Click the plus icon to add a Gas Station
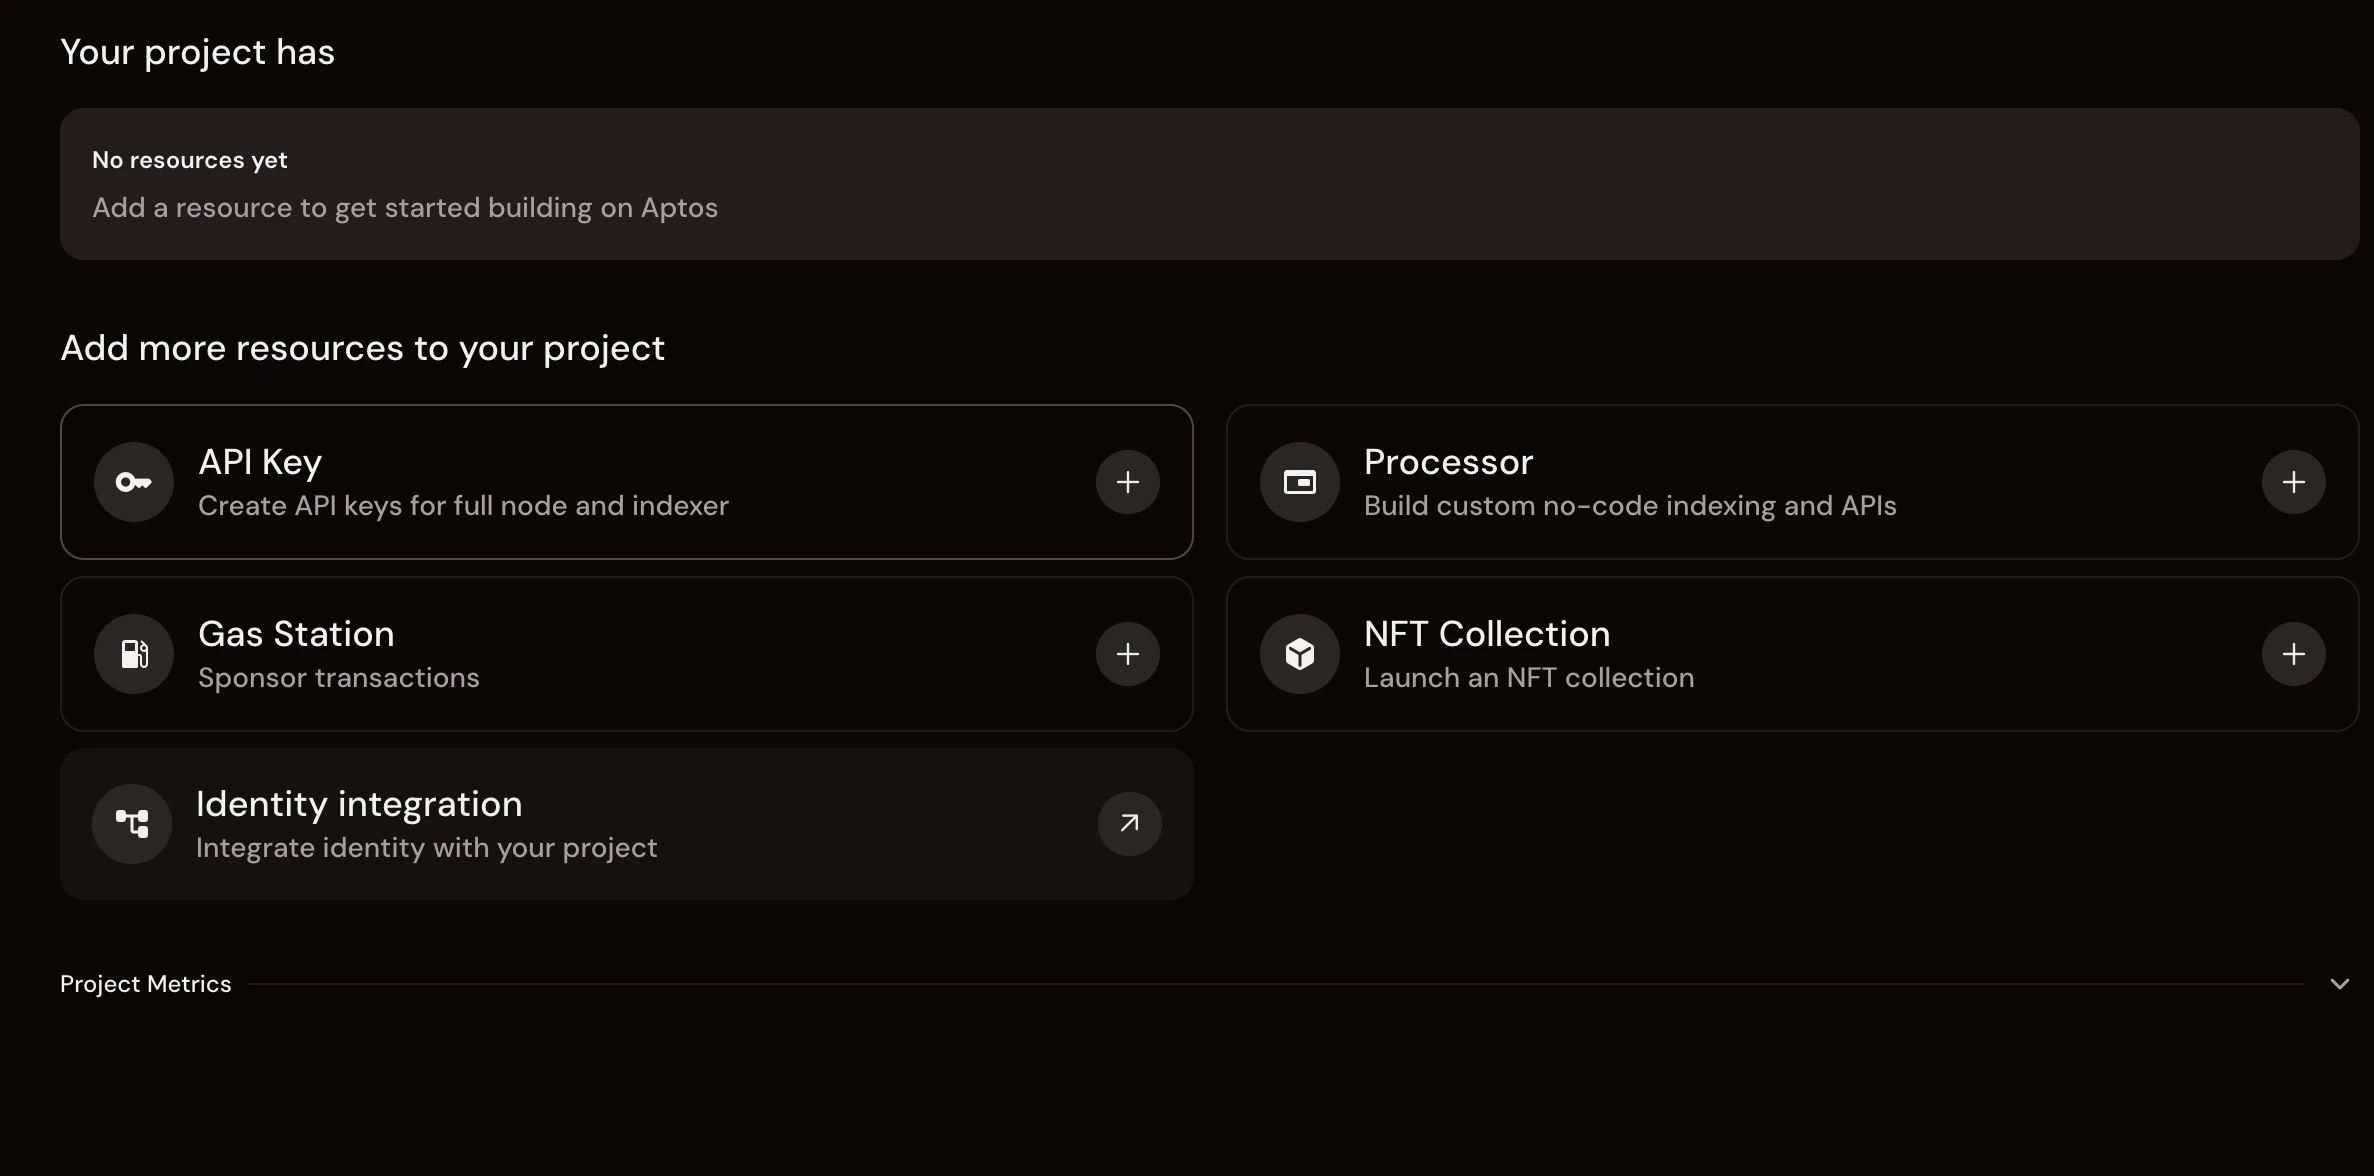This screenshot has height=1176, width=2374. click(1127, 654)
